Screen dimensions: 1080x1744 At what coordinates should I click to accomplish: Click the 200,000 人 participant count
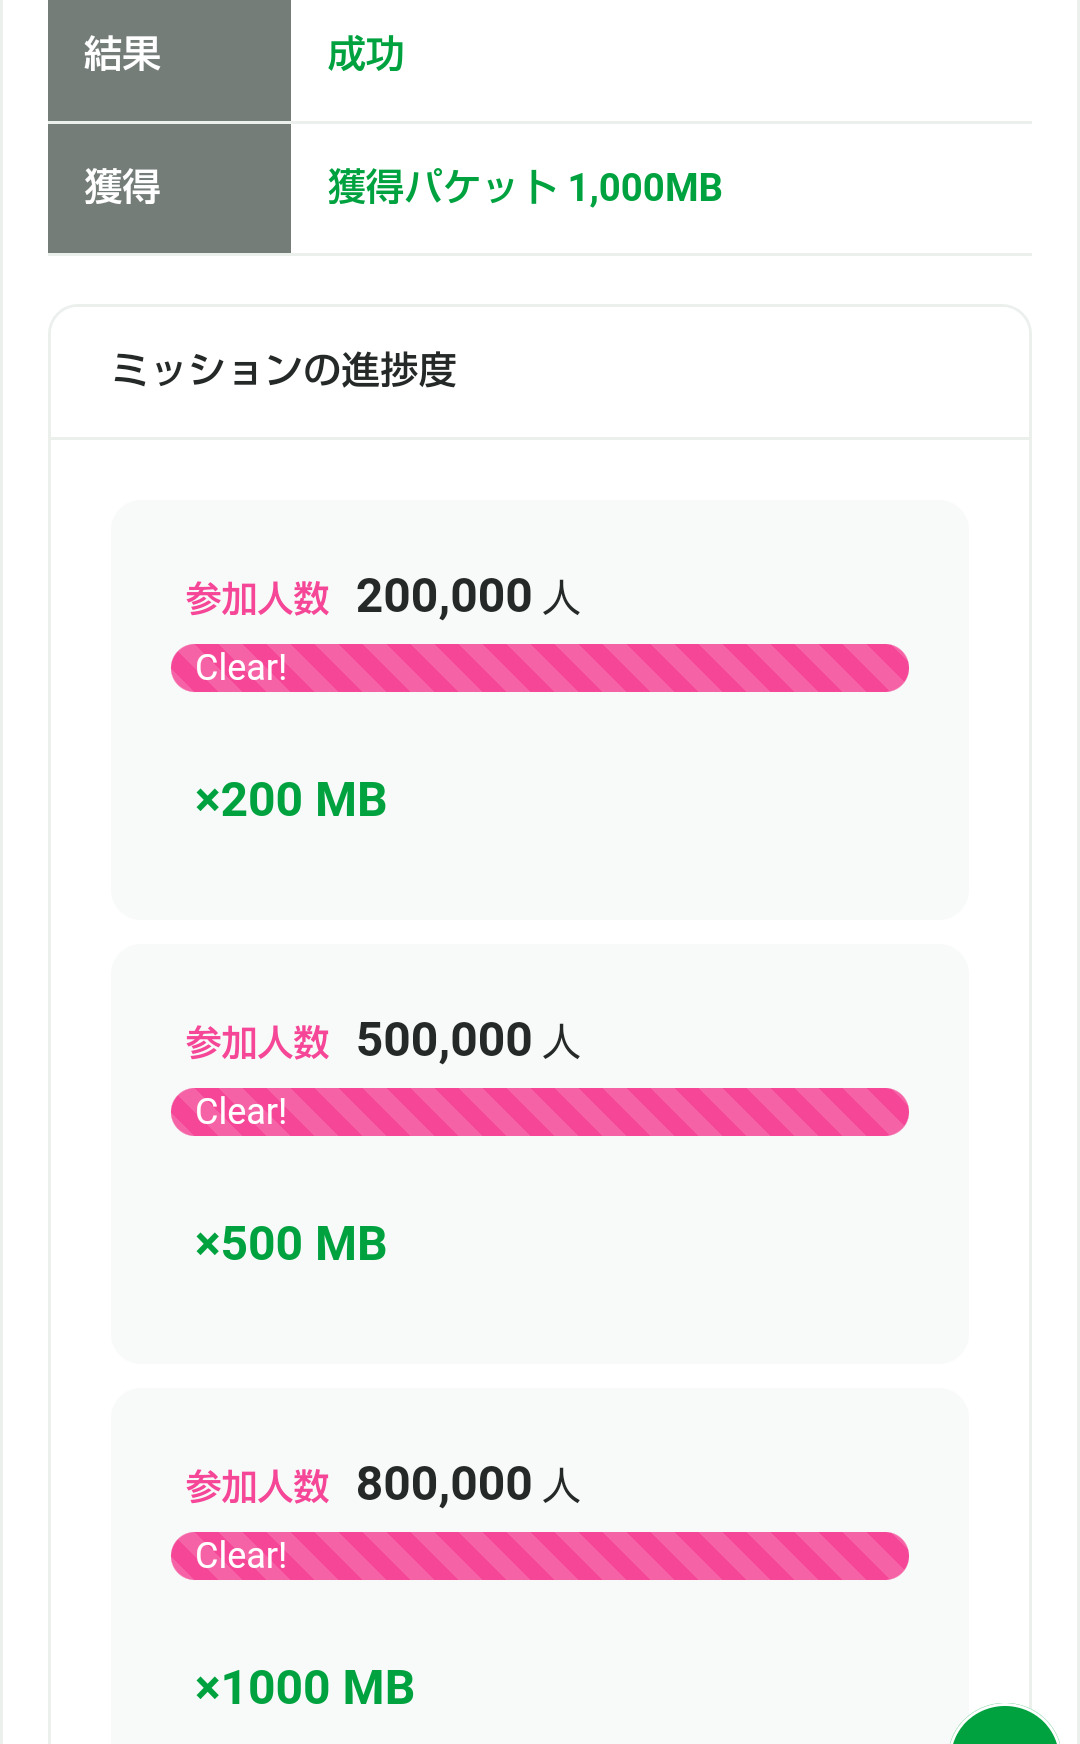pos(468,597)
